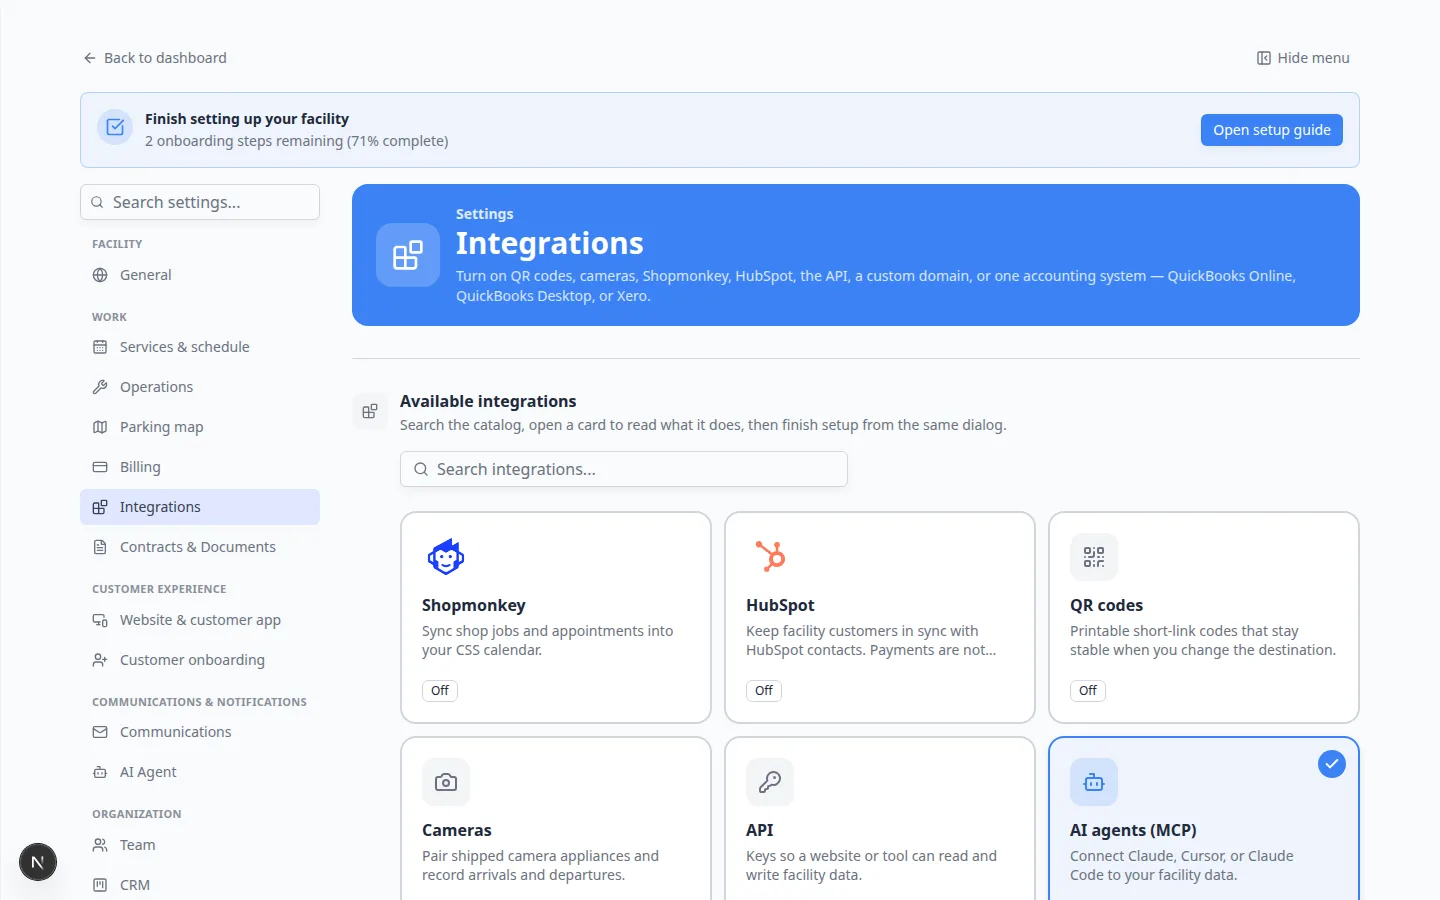Open Team settings
1440x900 pixels.
pos(200,845)
